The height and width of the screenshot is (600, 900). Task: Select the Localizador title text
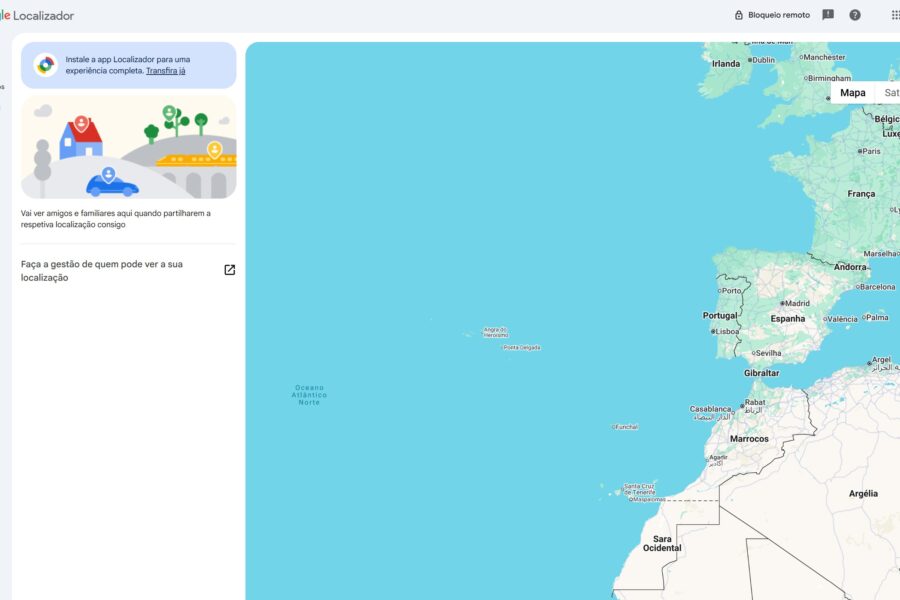43,15
